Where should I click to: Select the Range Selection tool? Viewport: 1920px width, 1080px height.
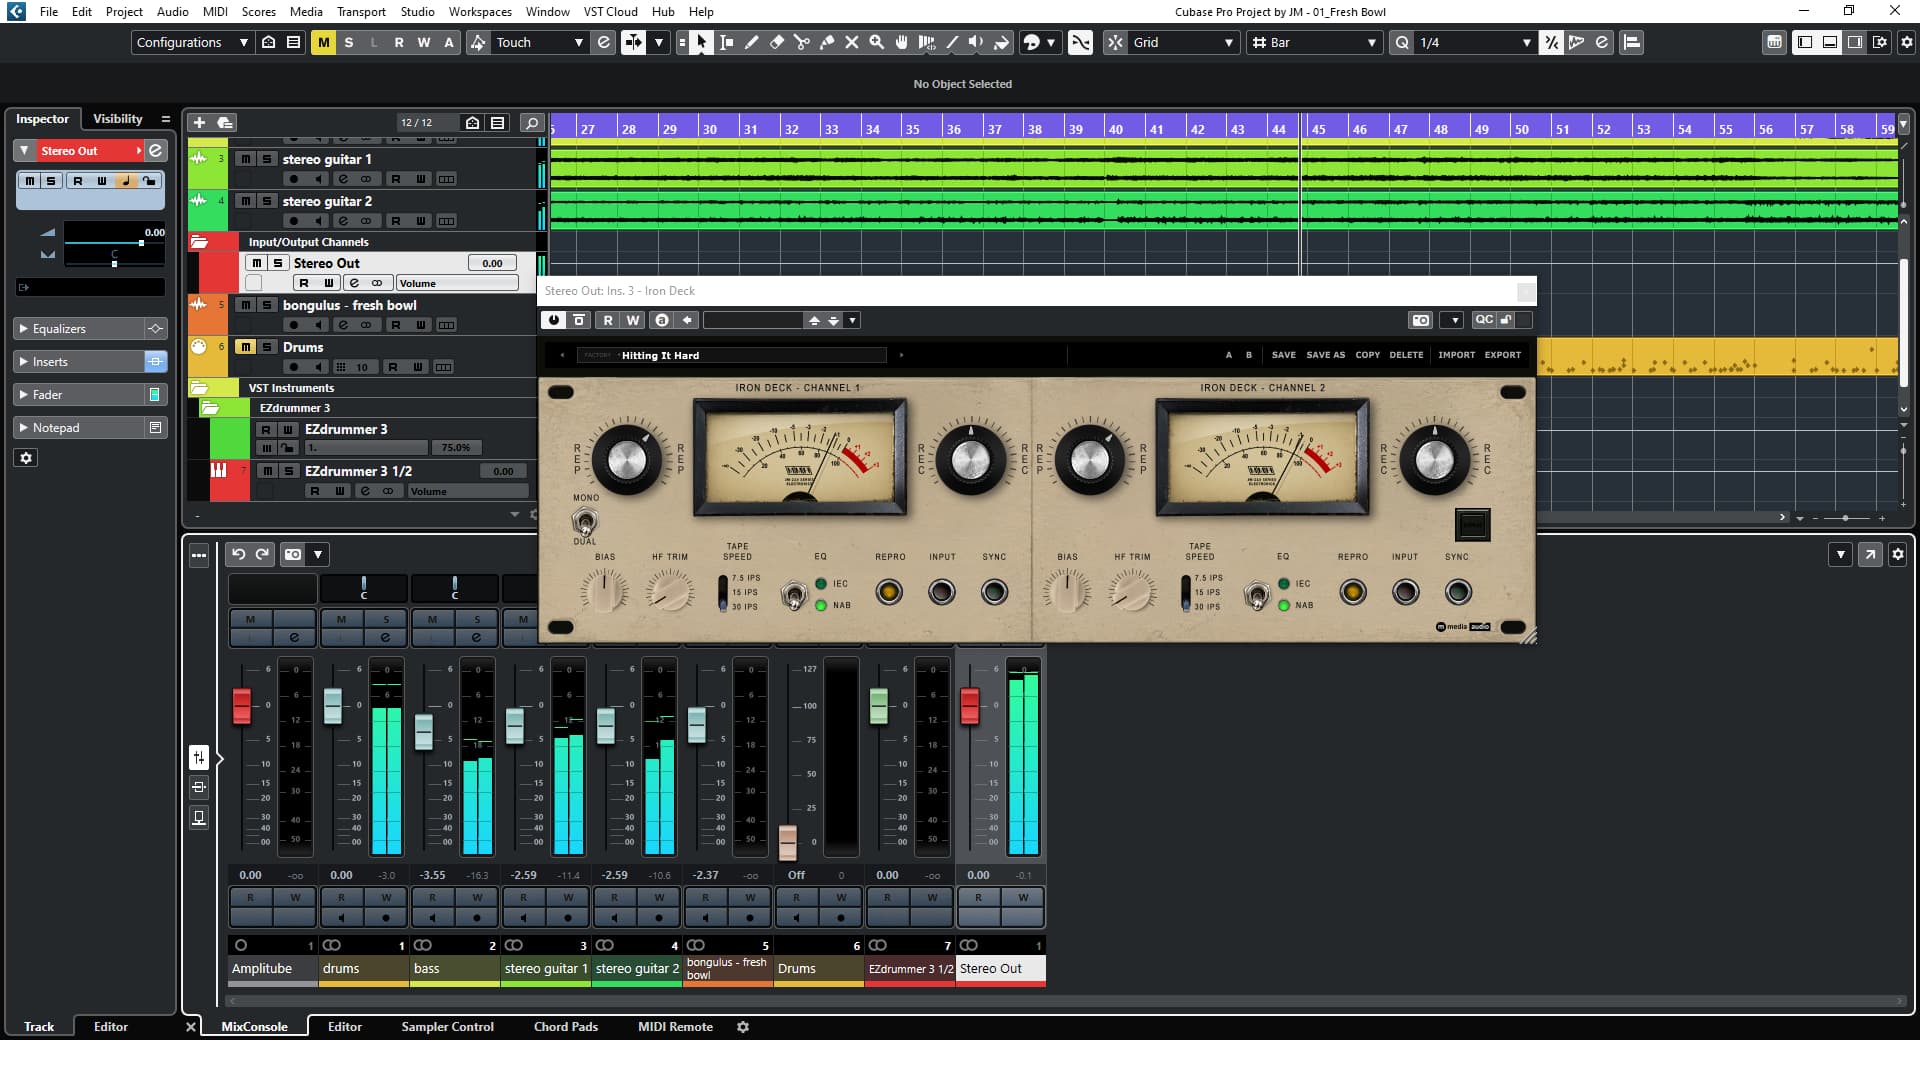727,42
